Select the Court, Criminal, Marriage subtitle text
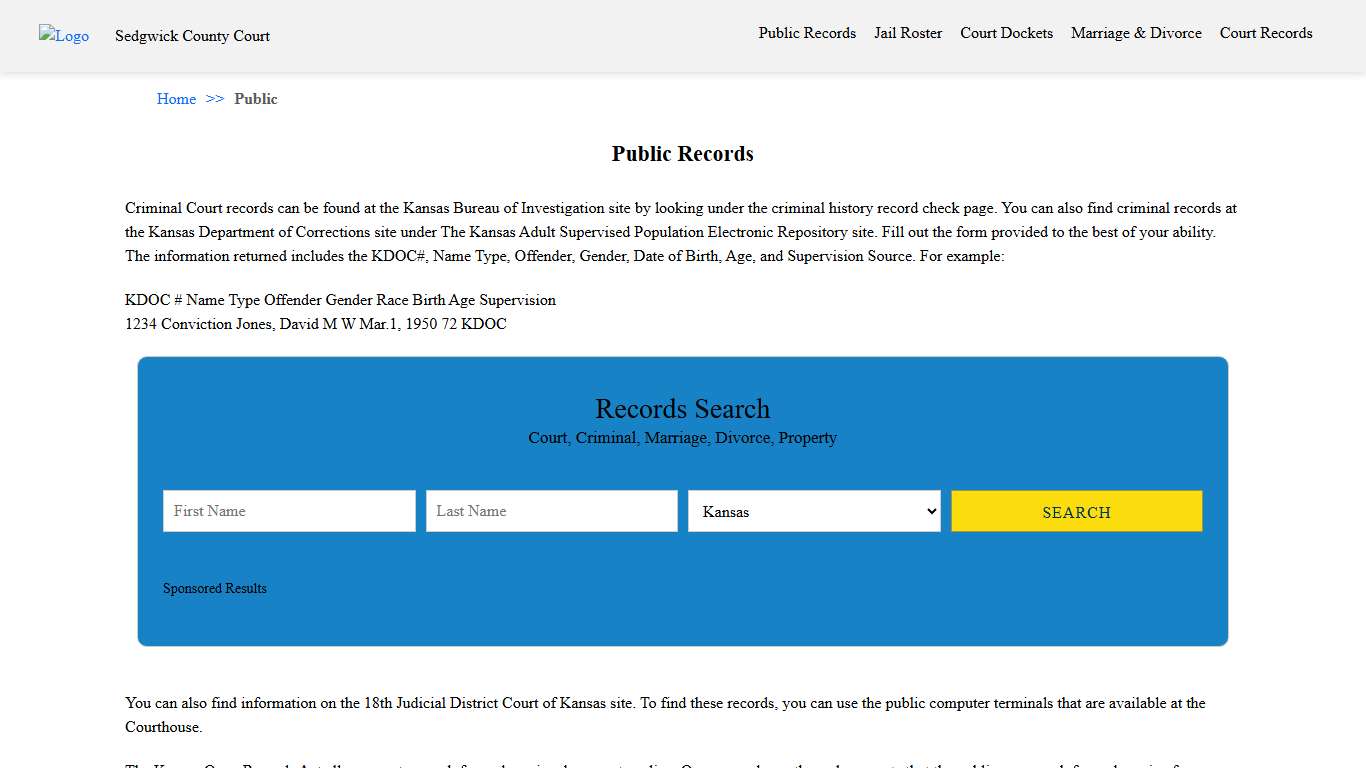Viewport: 1366px width, 768px height. (x=682, y=437)
